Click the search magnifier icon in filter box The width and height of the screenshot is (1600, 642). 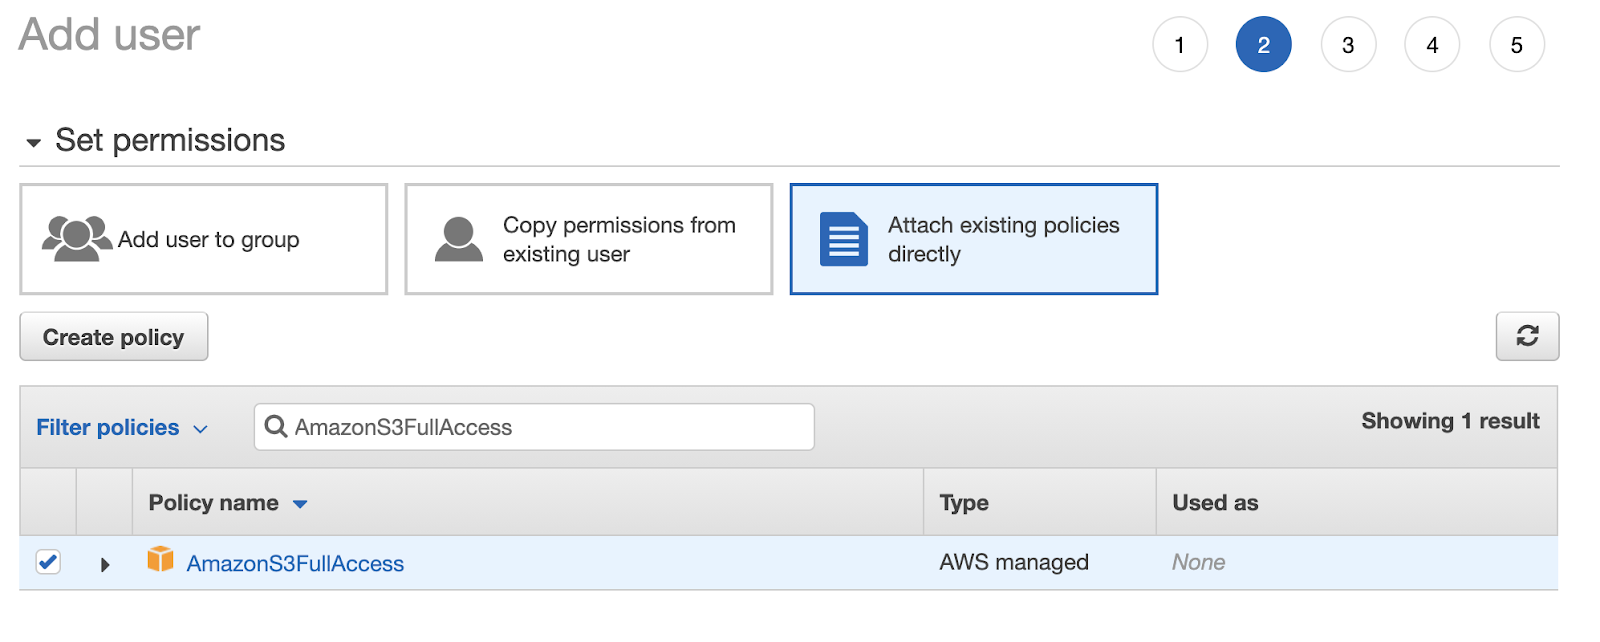[x=276, y=427]
